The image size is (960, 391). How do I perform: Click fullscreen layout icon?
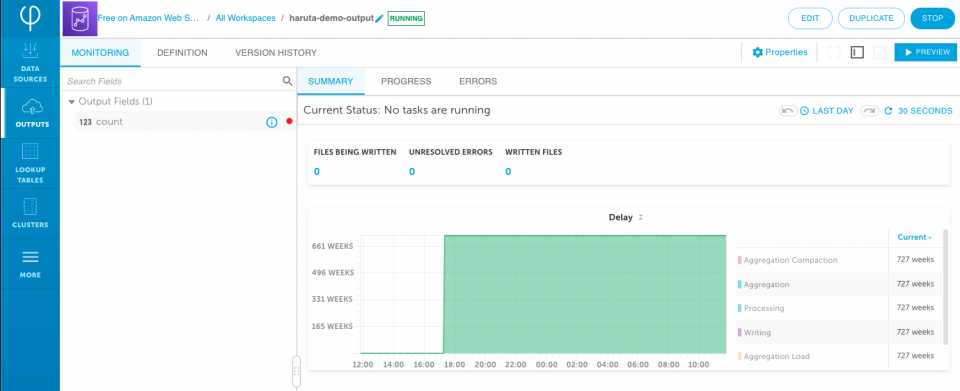pyautogui.click(x=834, y=53)
